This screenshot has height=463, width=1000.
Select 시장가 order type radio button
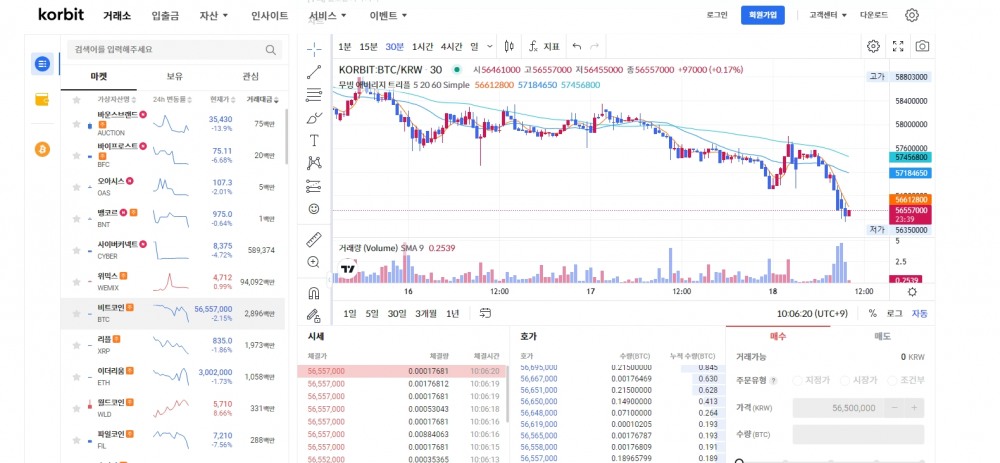[x=844, y=379]
